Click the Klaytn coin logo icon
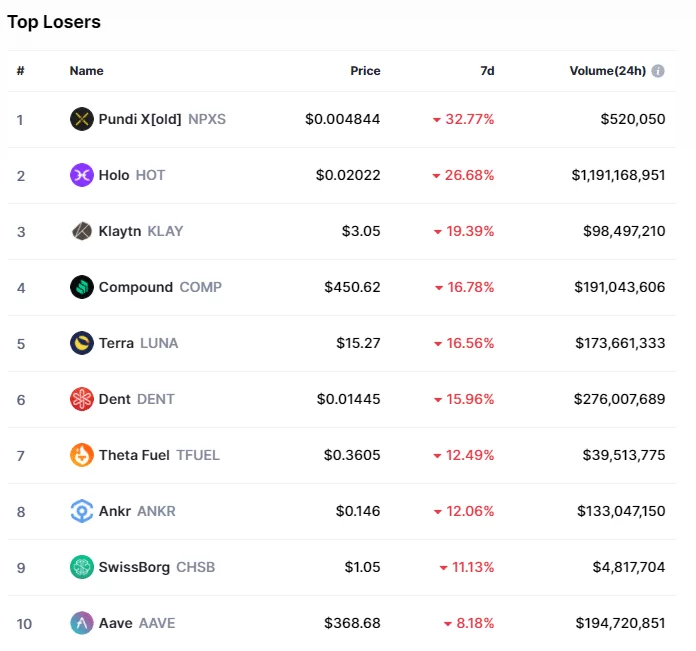 point(82,232)
